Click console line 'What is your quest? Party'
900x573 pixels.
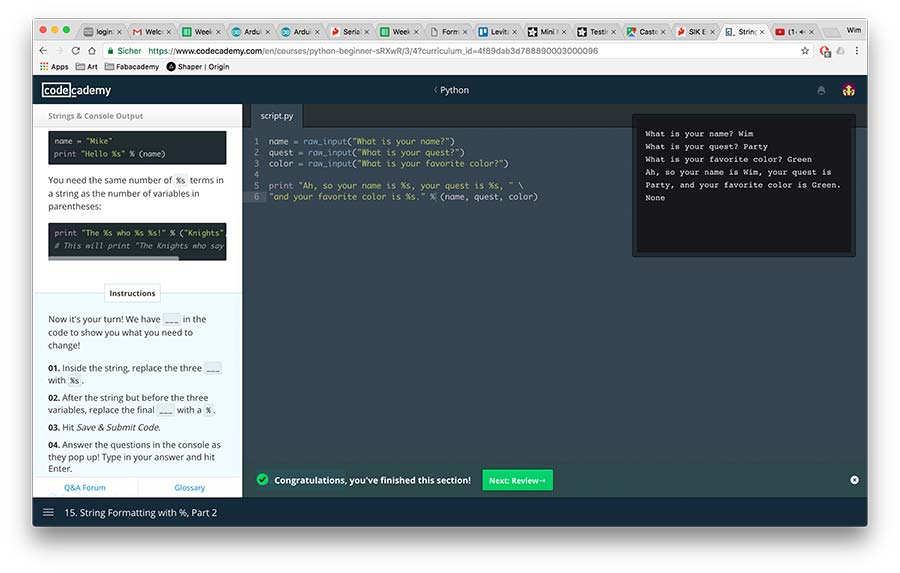point(706,146)
